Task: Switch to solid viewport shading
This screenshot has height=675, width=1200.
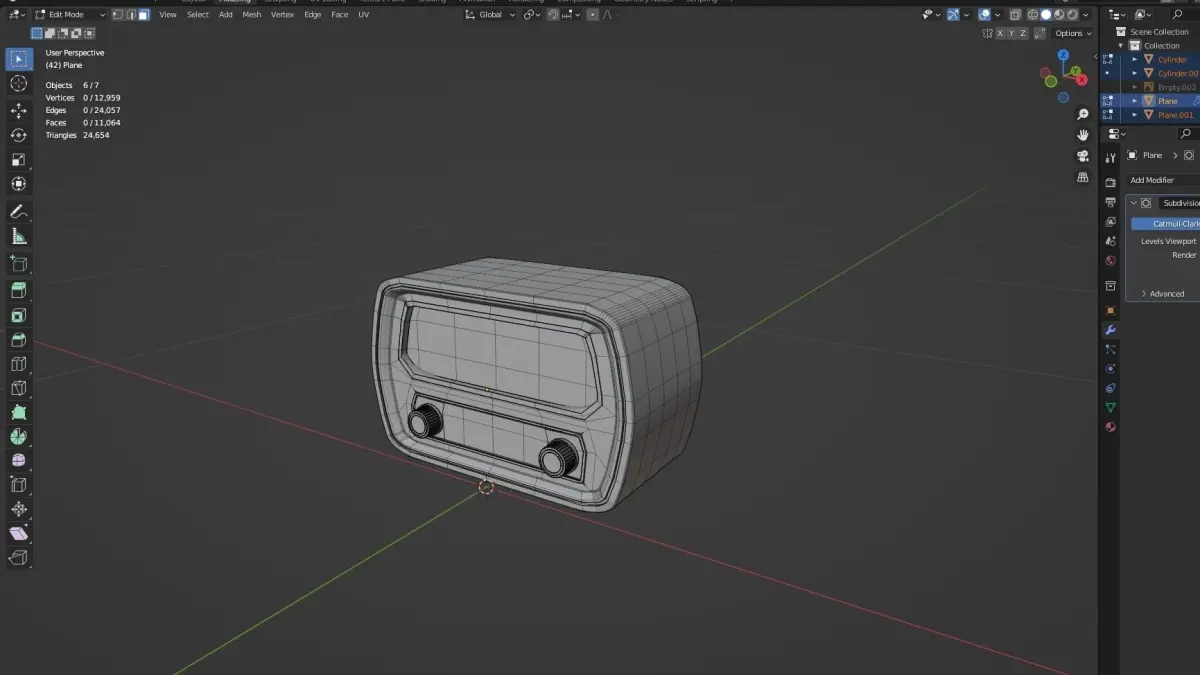Action: 1047,15
